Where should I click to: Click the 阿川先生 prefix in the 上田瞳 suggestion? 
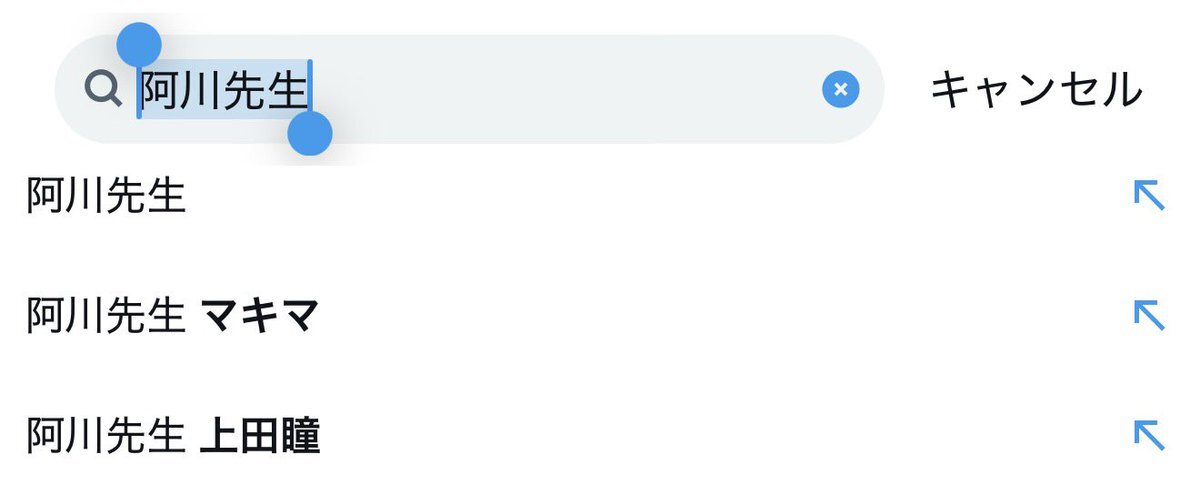106,436
